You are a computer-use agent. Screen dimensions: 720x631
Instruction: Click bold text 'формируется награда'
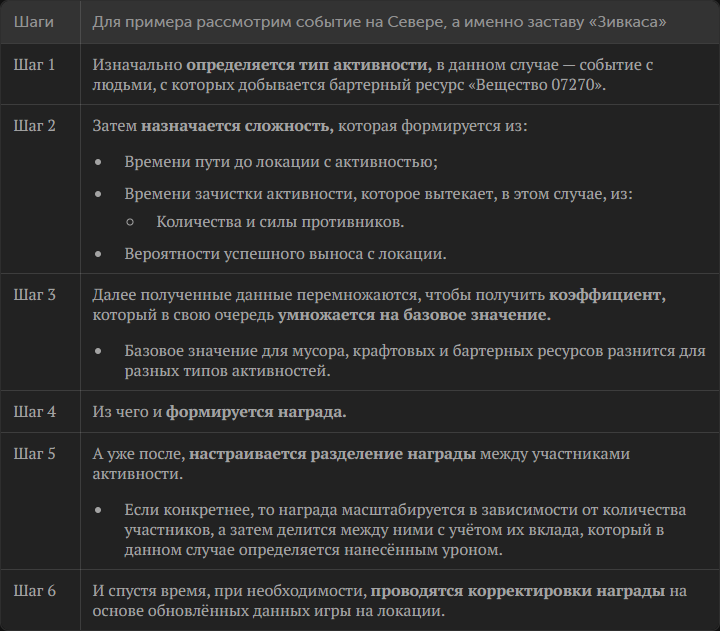(256, 412)
